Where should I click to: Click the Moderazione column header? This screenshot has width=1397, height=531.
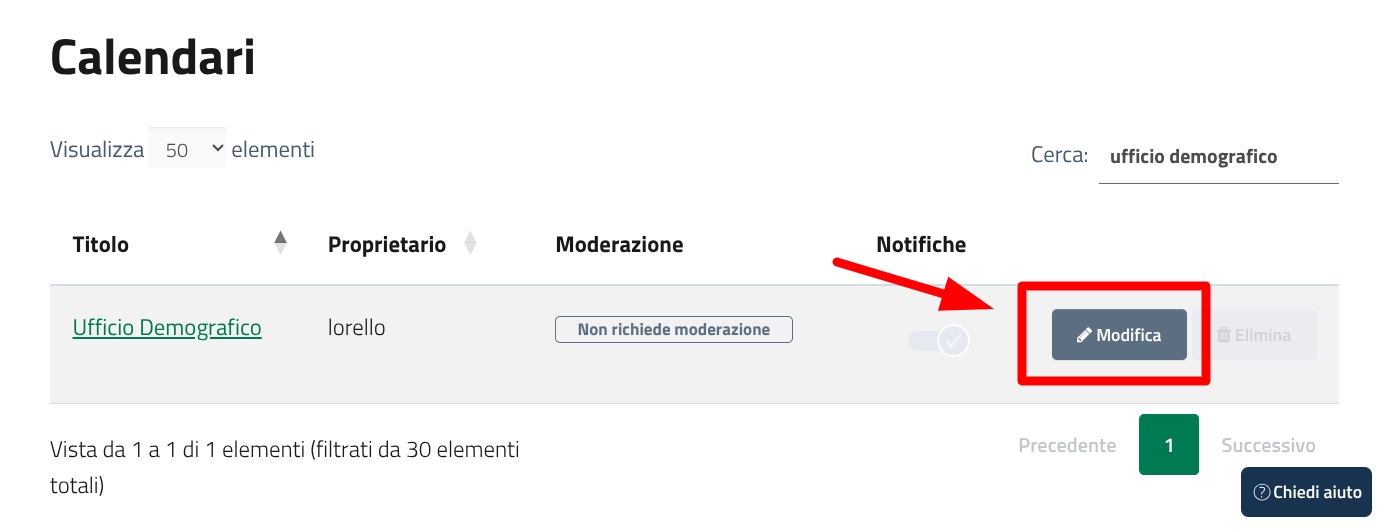[x=619, y=245]
